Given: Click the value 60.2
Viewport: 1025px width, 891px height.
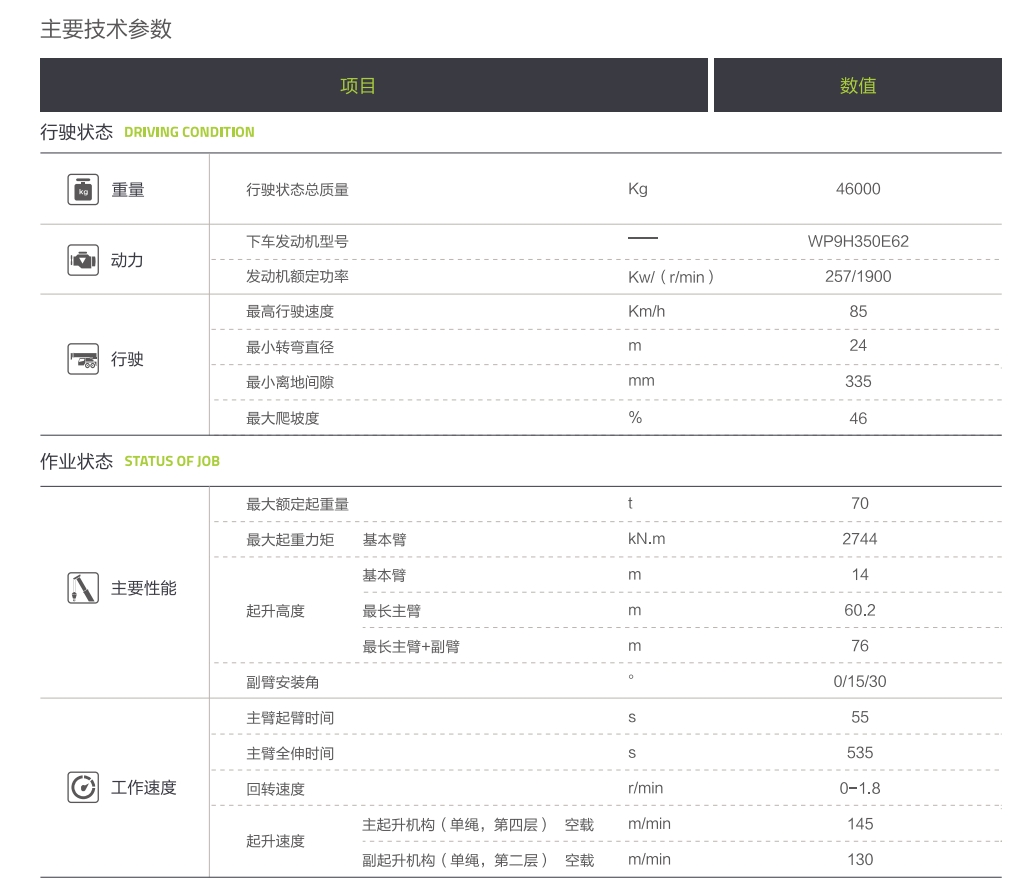Looking at the screenshot, I should [x=860, y=611].
